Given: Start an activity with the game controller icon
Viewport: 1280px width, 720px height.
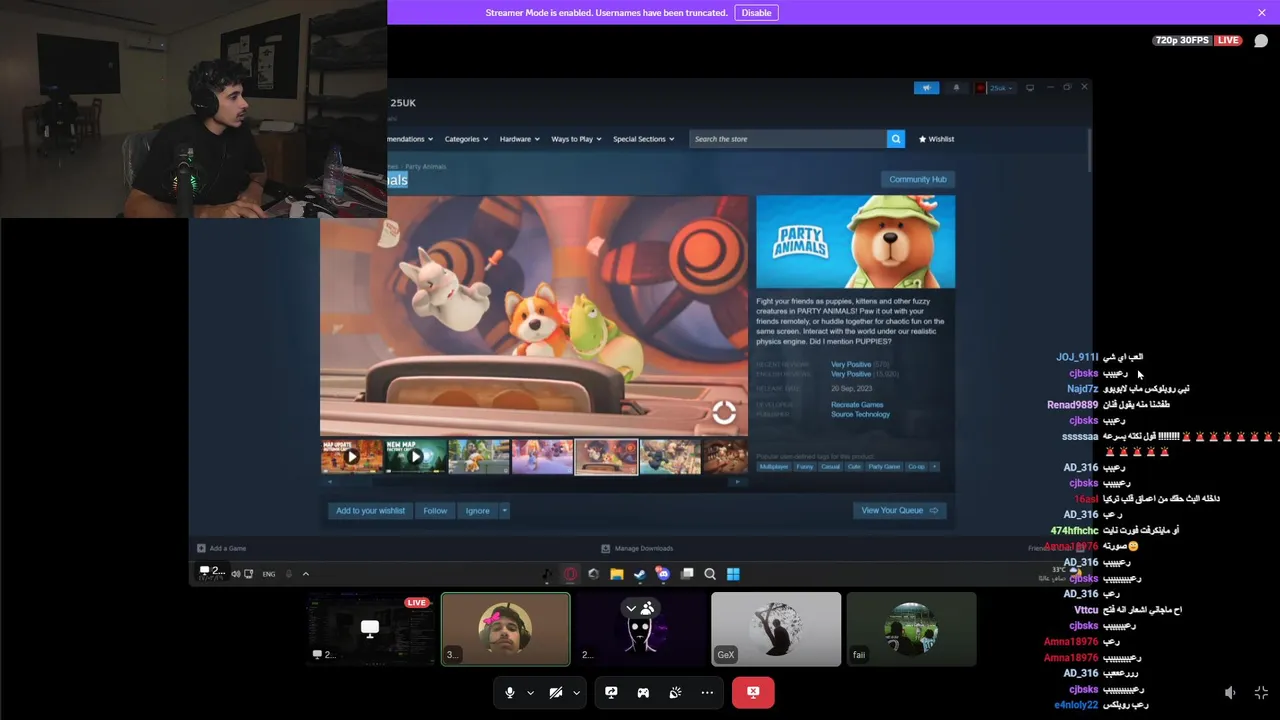Looking at the screenshot, I should pyautogui.click(x=643, y=692).
